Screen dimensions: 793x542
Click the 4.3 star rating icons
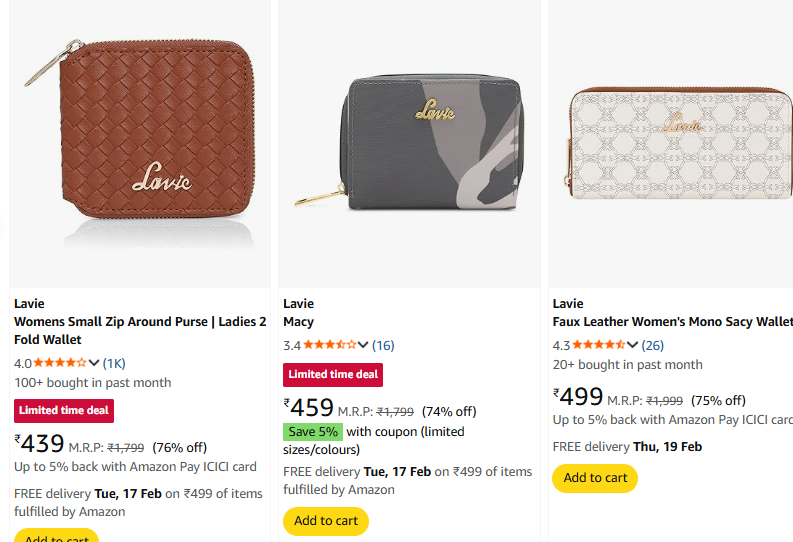(599, 345)
